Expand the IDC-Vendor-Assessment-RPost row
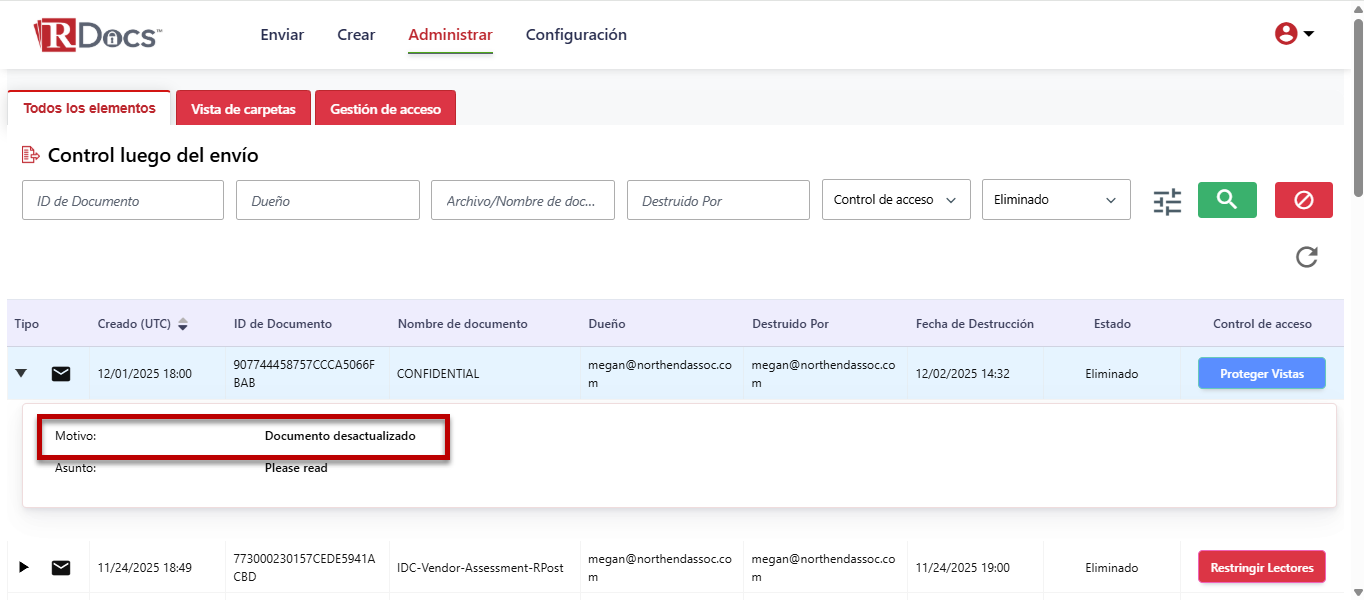 coord(24,568)
